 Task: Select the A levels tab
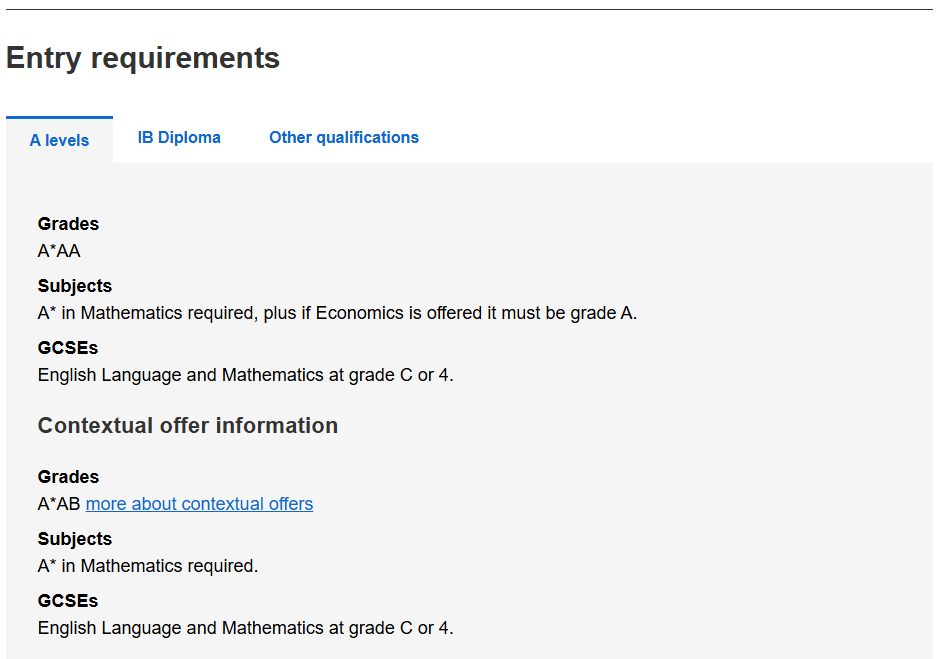pos(59,140)
